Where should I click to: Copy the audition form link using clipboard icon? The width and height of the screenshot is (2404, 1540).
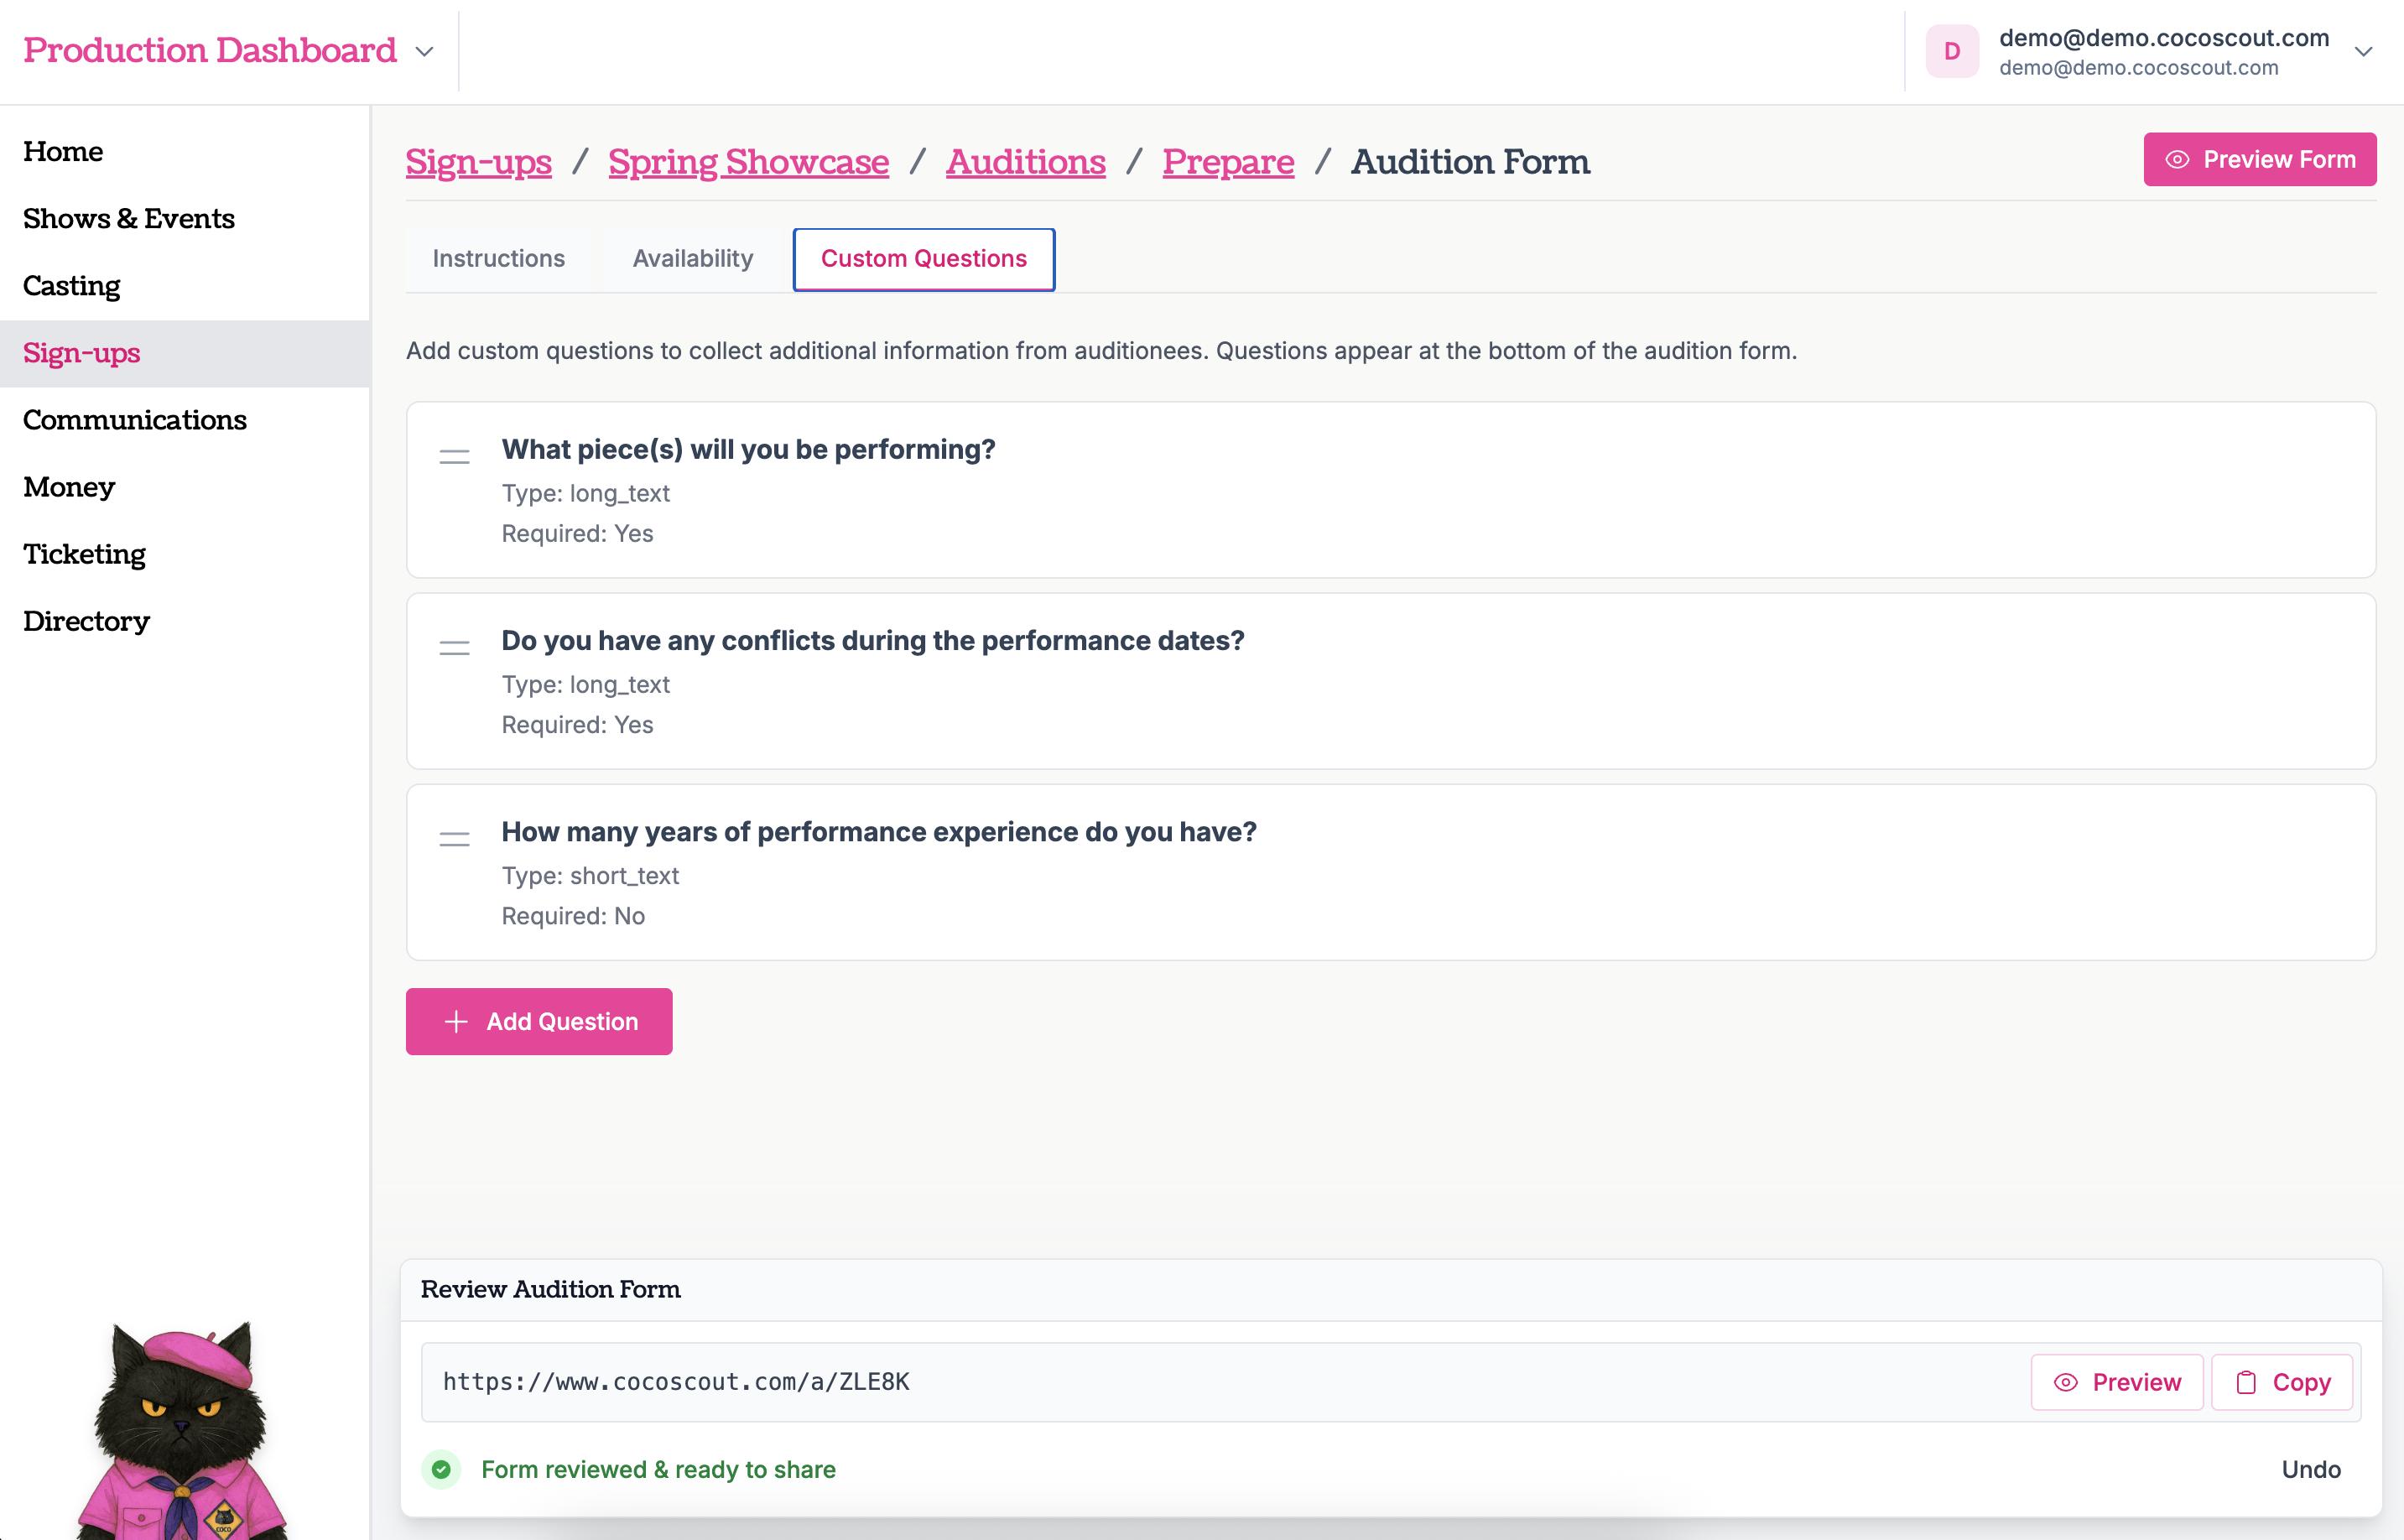pos(2248,1381)
